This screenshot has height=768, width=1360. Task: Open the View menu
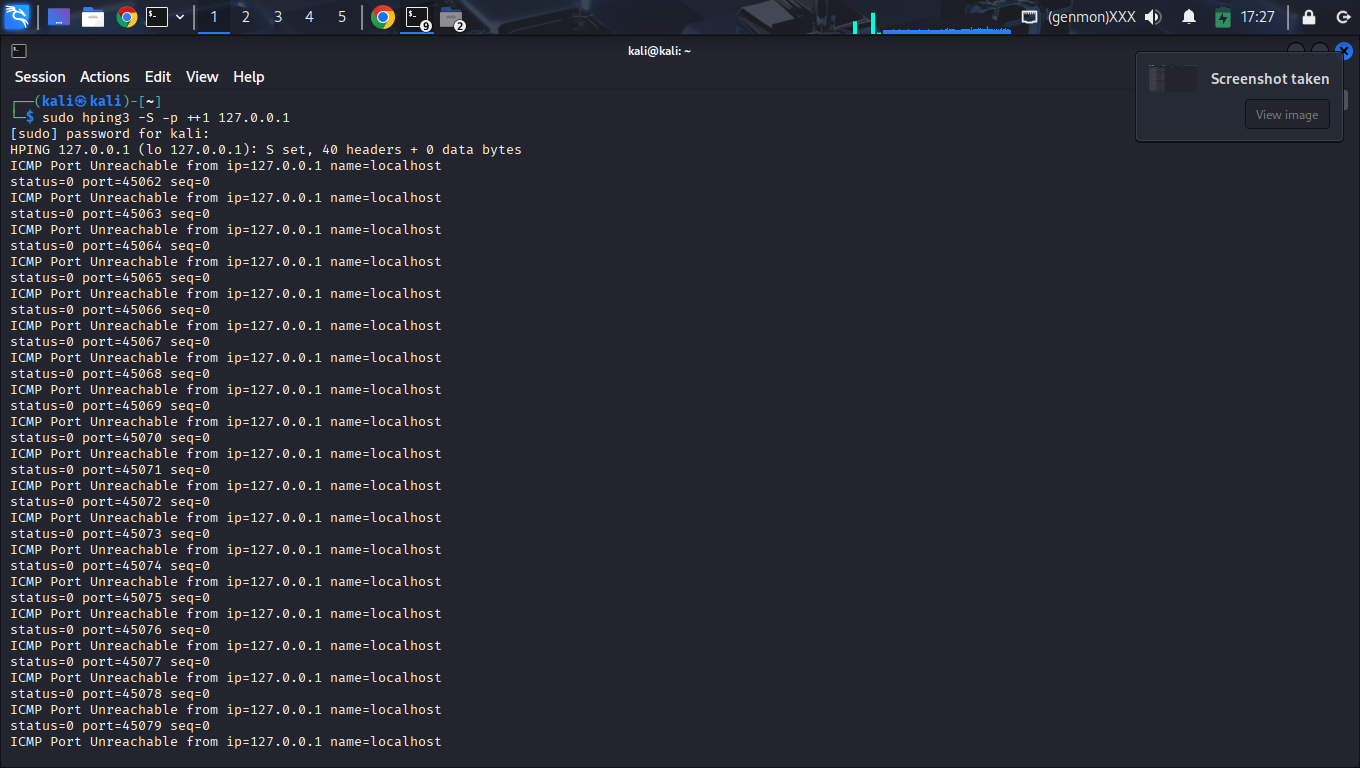click(202, 77)
